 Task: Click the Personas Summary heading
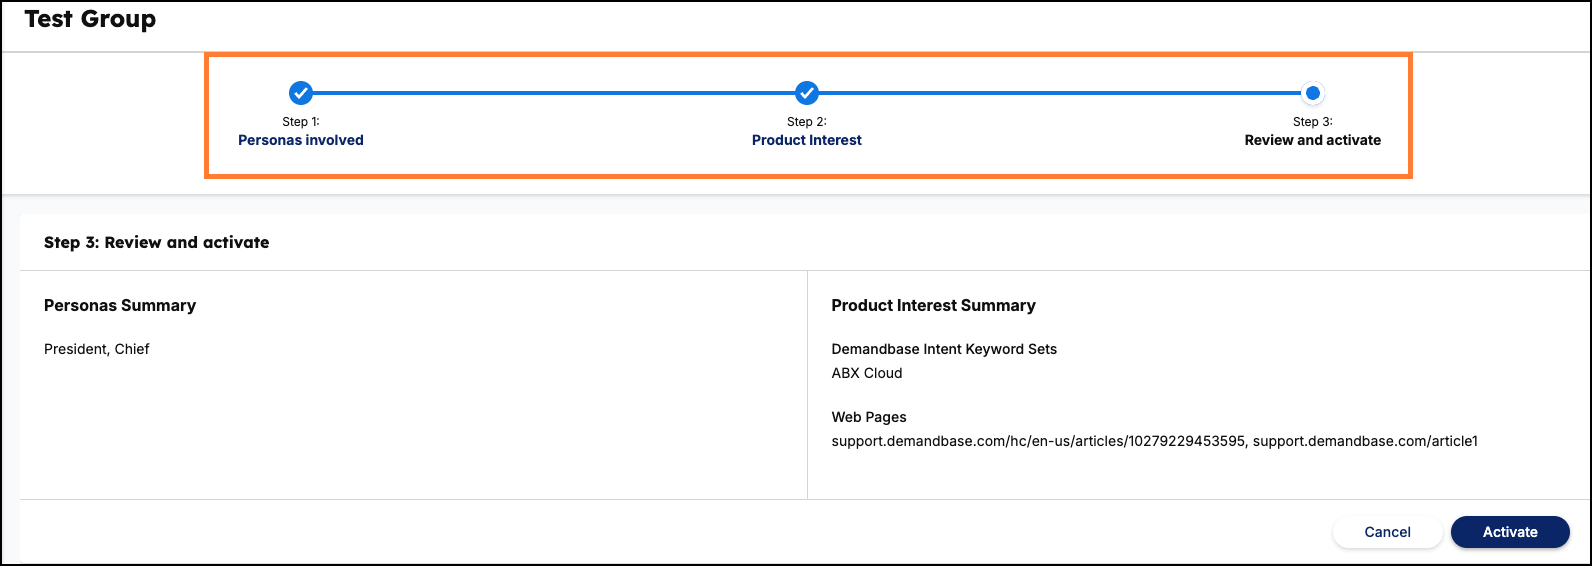click(x=120, y=305)
